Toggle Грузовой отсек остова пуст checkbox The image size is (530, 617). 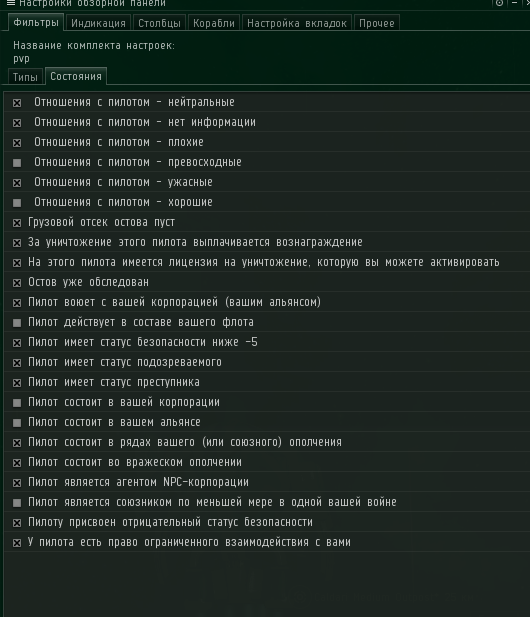coord(17,223)
